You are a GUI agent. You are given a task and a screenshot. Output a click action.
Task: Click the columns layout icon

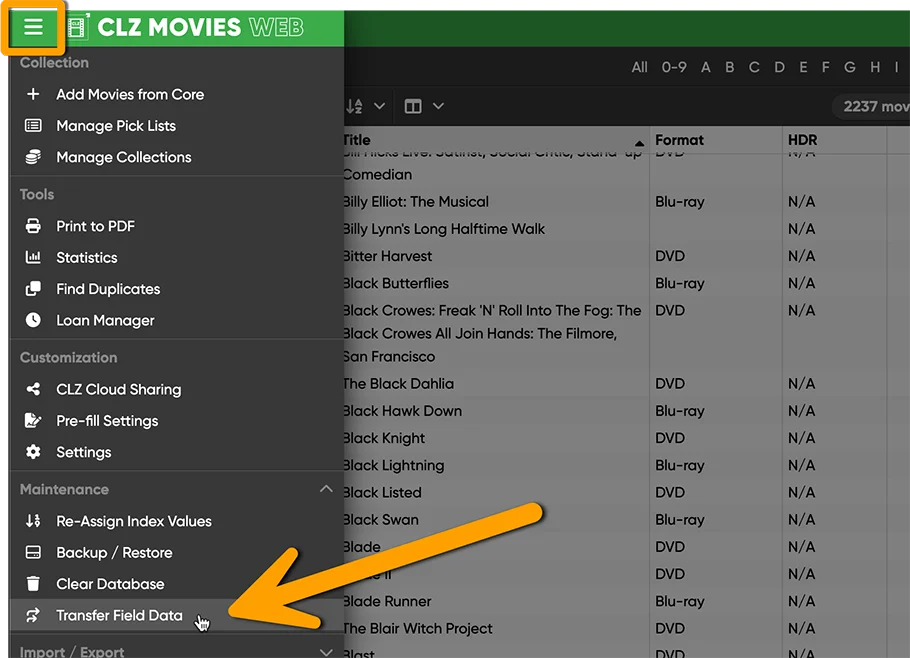click(x=413, y=106)
